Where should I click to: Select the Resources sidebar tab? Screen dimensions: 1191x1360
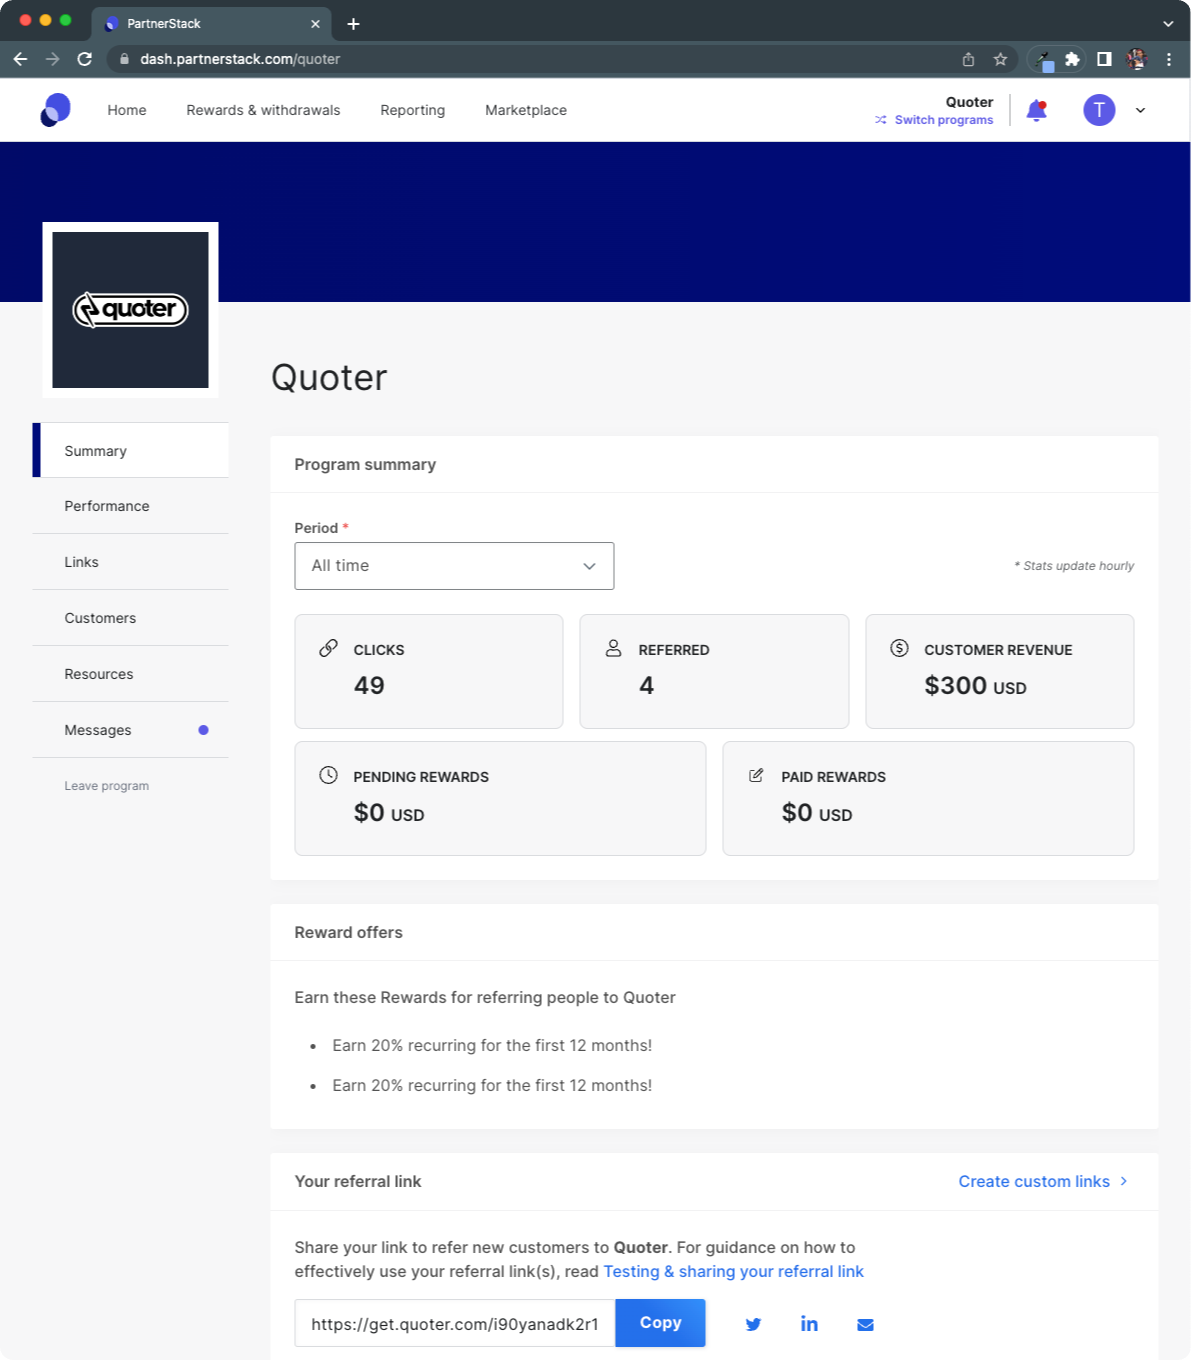[x=131, y=674]
